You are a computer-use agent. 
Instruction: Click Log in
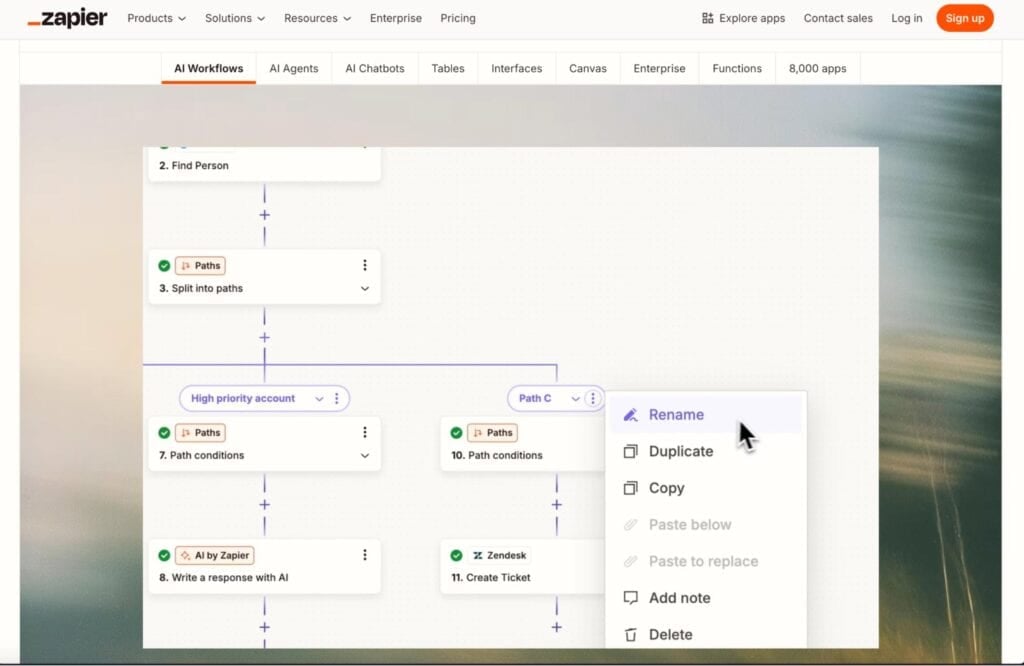click(906, 18)
